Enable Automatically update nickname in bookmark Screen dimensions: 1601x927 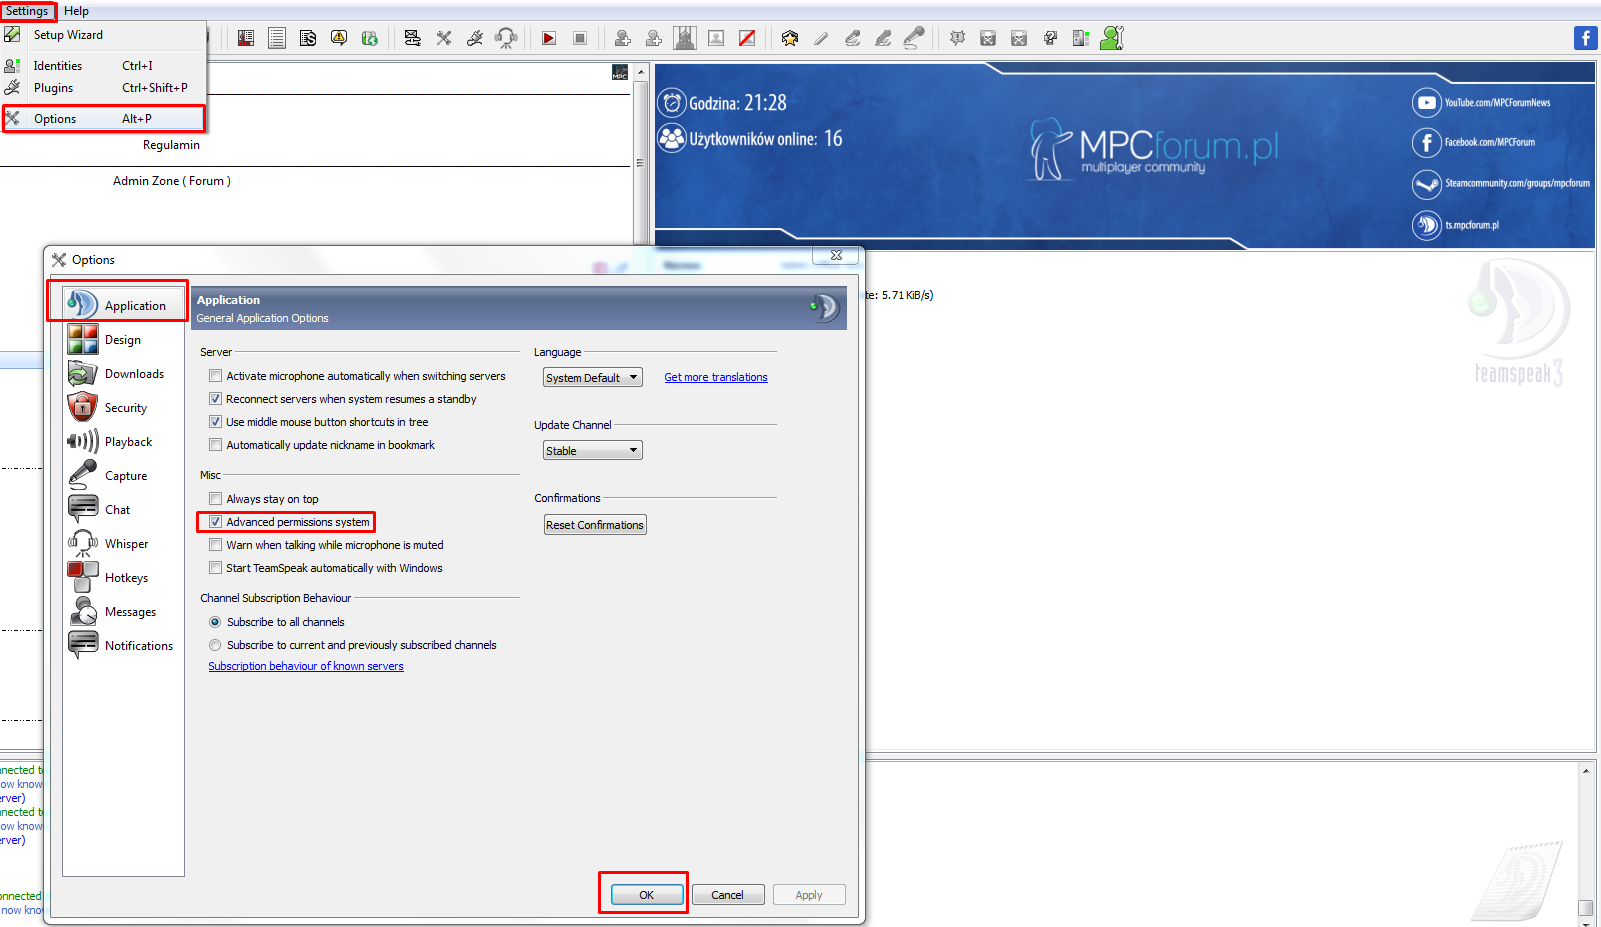point(215,445)
